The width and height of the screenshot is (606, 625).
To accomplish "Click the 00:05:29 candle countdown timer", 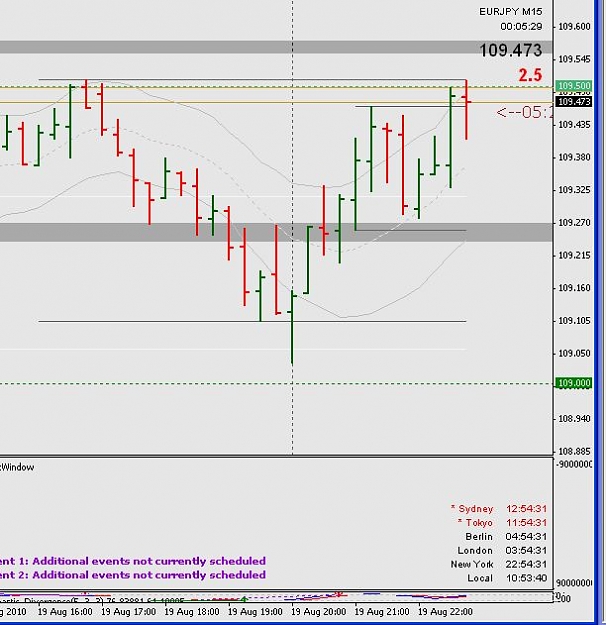I will click(x=521, y=26).
